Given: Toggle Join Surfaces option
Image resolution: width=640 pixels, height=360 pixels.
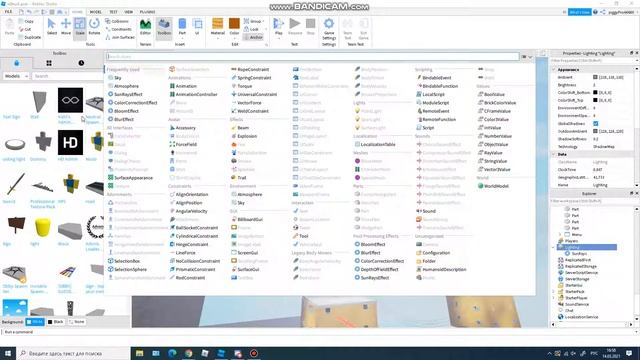Looking at the screenshot, I should click(x=120, y=37).
